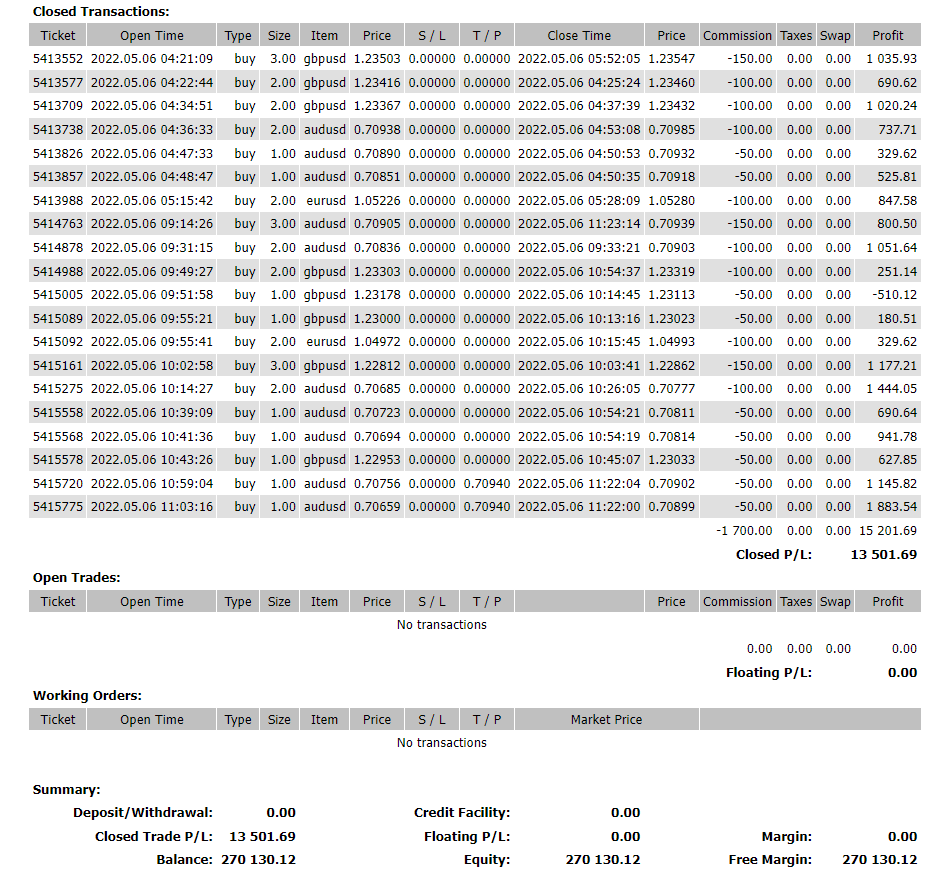Select the Credit Facility label
The image size is (938, 877).
point(462,812)
